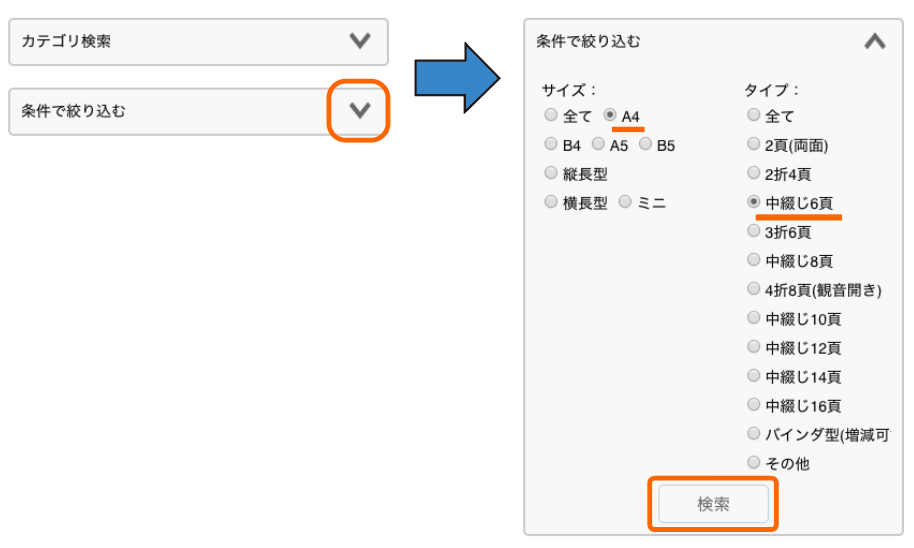Choose the 2頁(両面) type option
Screen dimensions: 914x548
coord(754,143)
